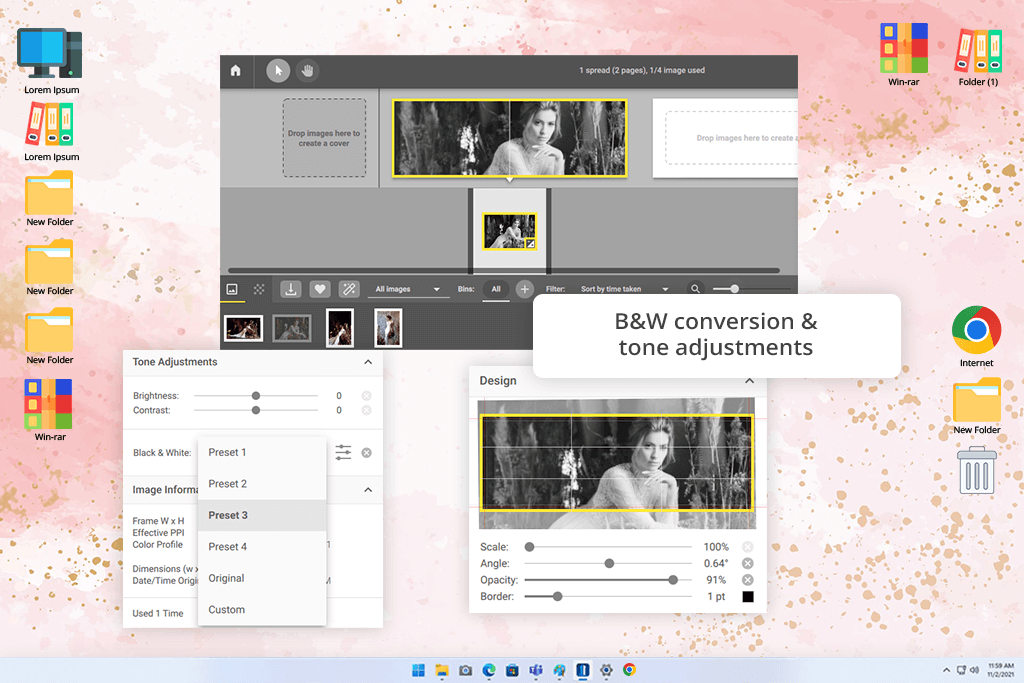Open the Recycle Bin desktop icon

[x=977, y=469]
